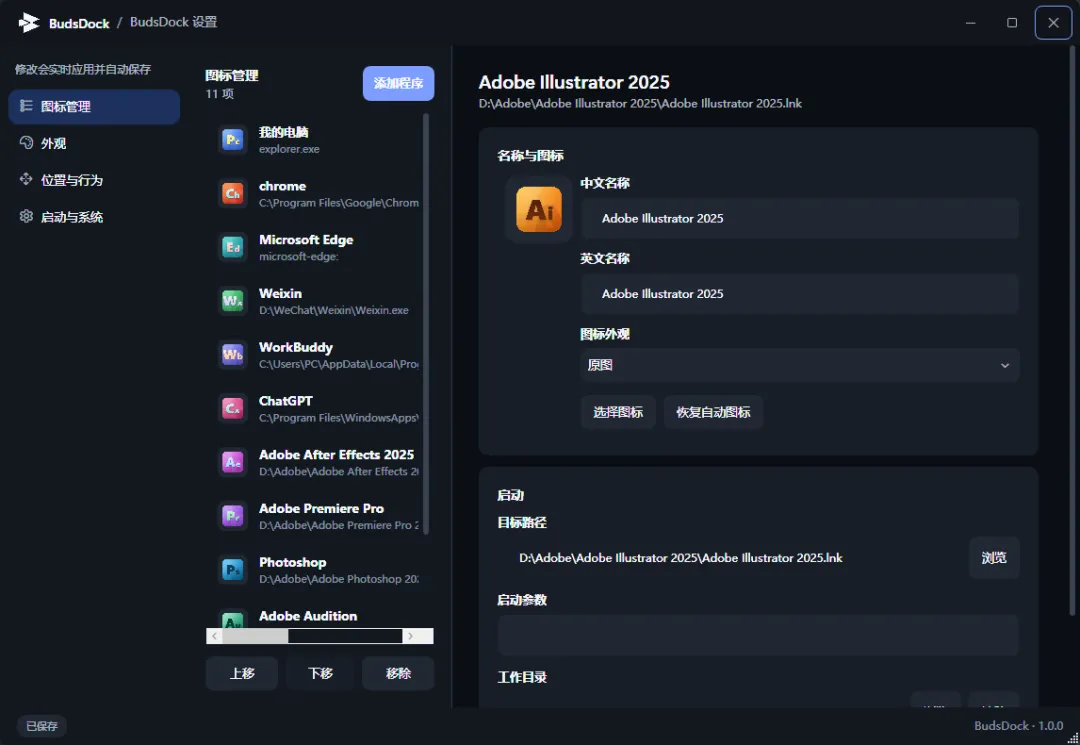Select the chrome Ch icon
The width and height of the screenshot is (1080, 745).
pos(233,193)
